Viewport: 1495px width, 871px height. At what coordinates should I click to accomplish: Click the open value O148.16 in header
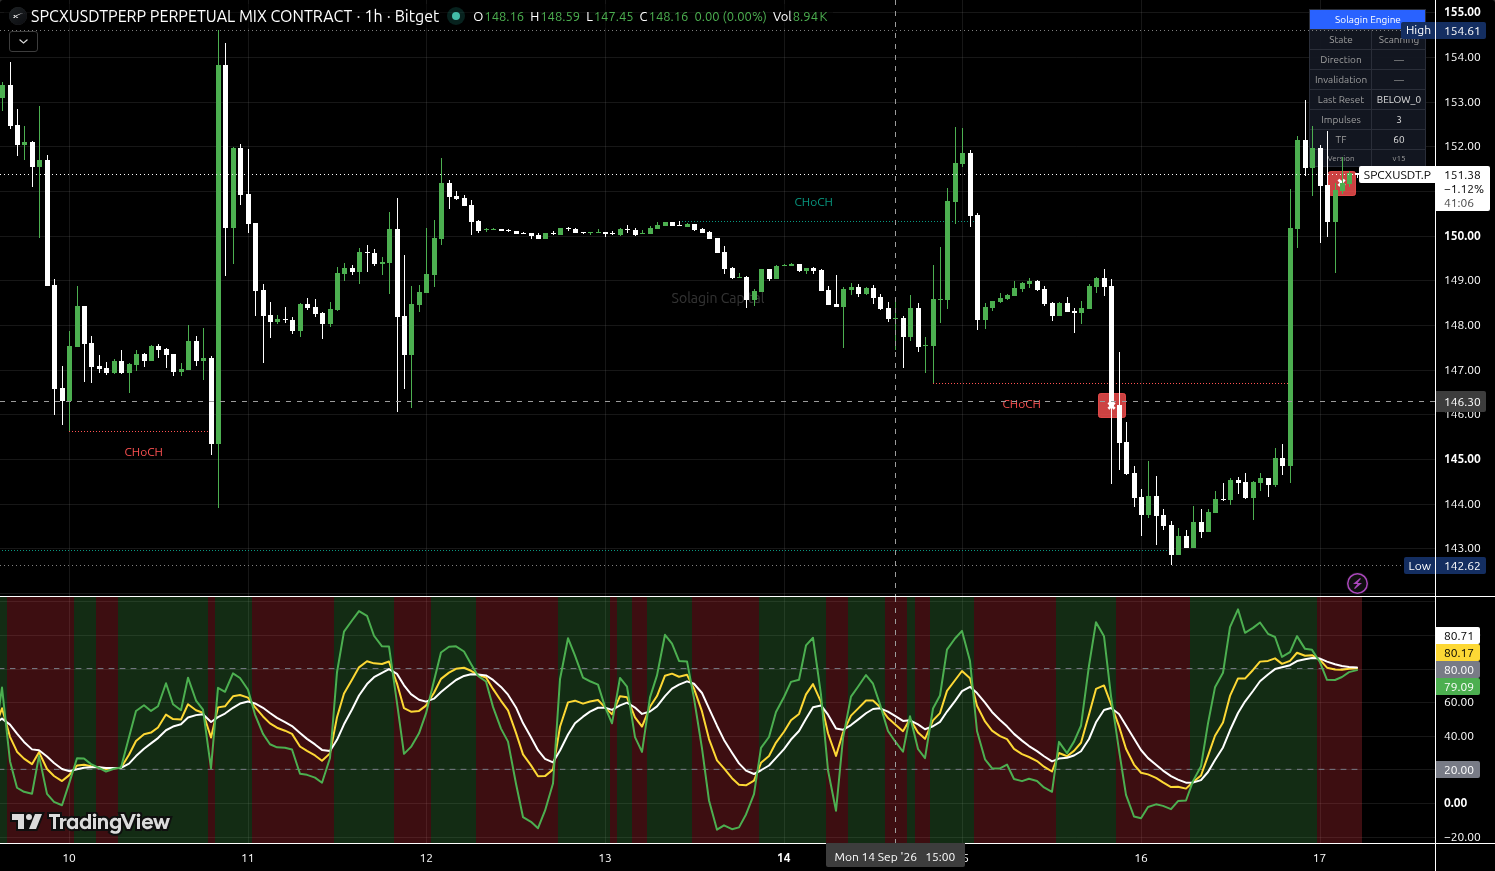coord(497,17)
